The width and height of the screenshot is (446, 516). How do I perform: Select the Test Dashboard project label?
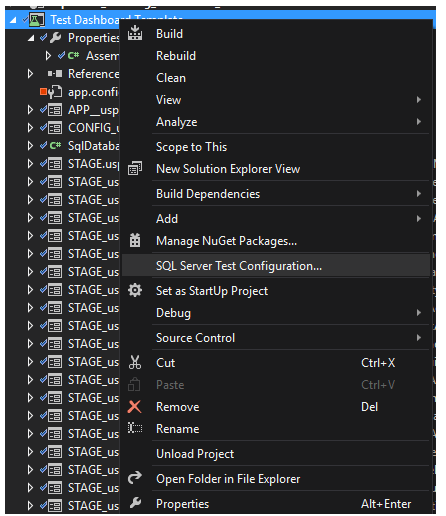click(85, 20)
